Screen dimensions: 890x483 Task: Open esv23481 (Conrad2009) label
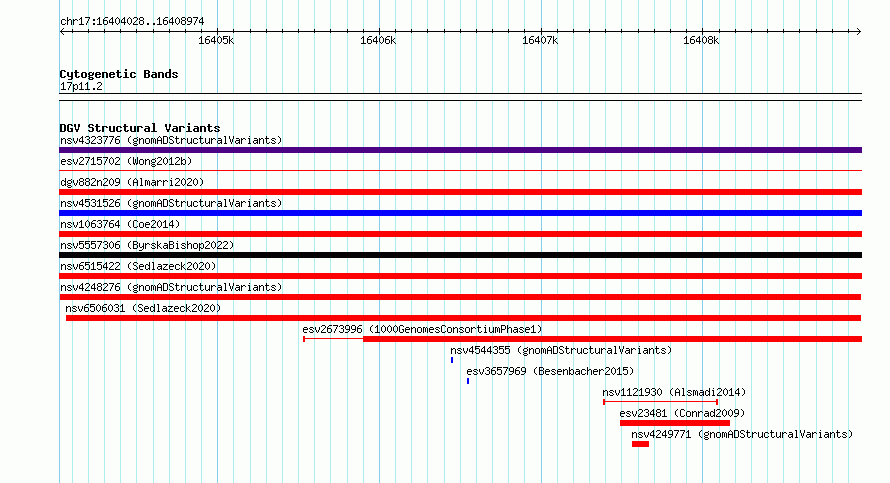pos(682,413)
